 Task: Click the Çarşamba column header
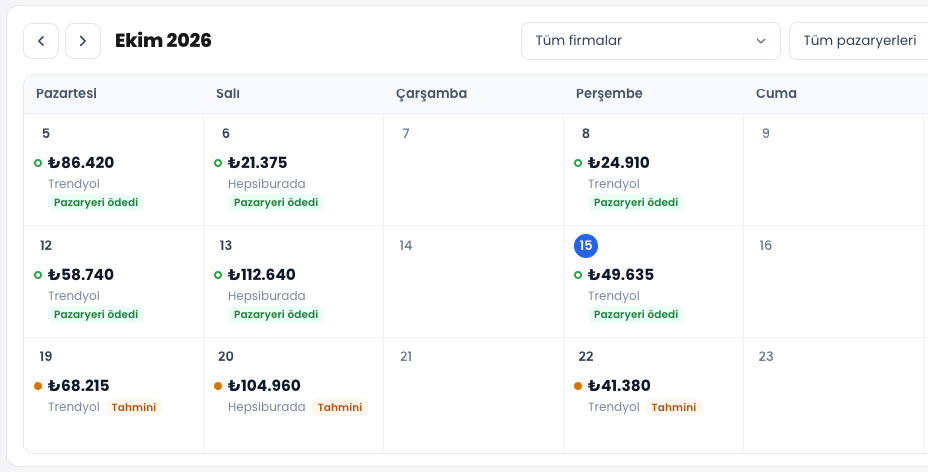point(431,93)
